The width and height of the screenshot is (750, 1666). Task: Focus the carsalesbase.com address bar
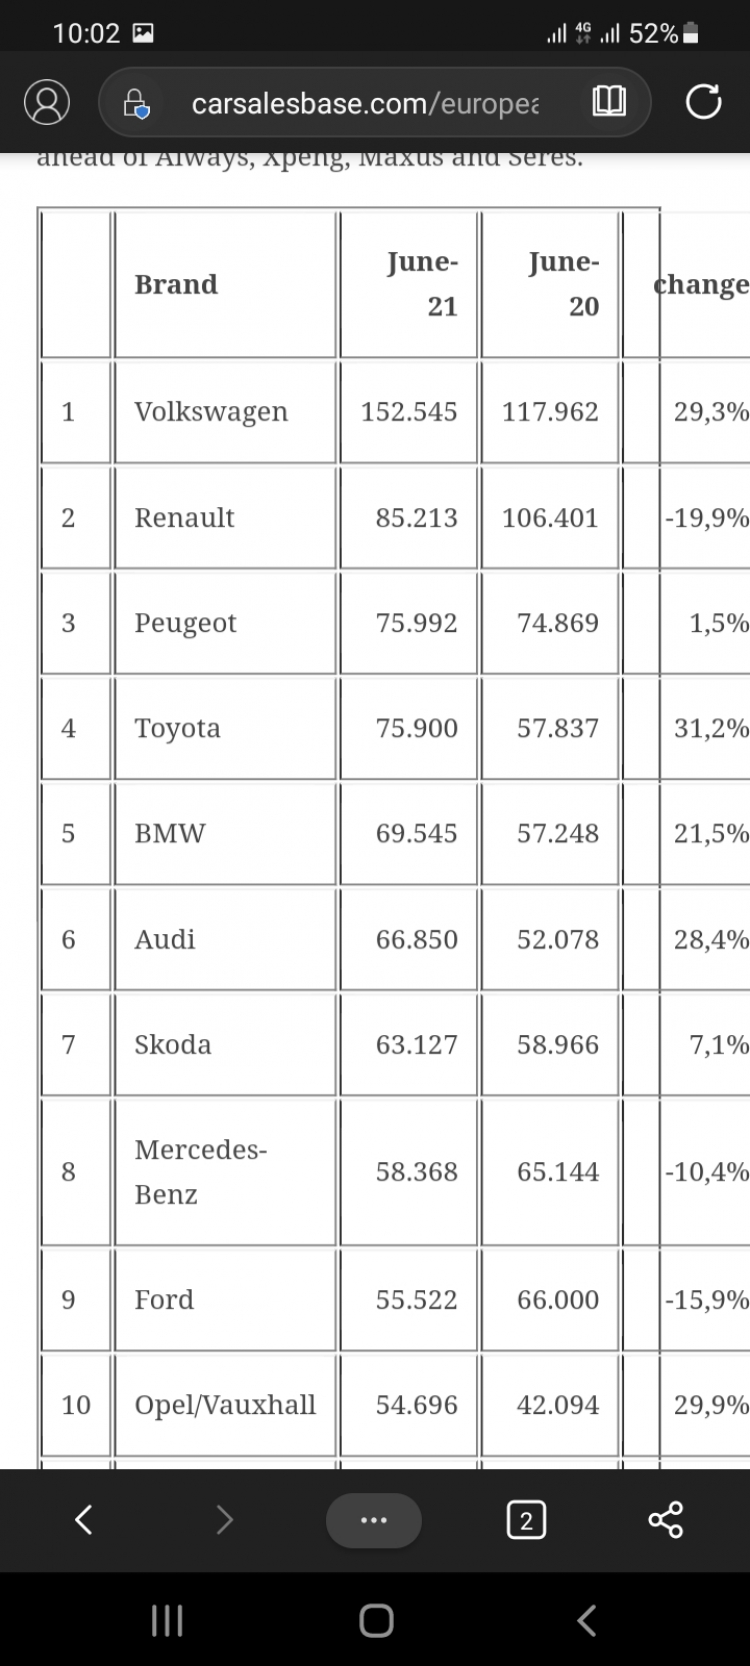coord(364,104)
